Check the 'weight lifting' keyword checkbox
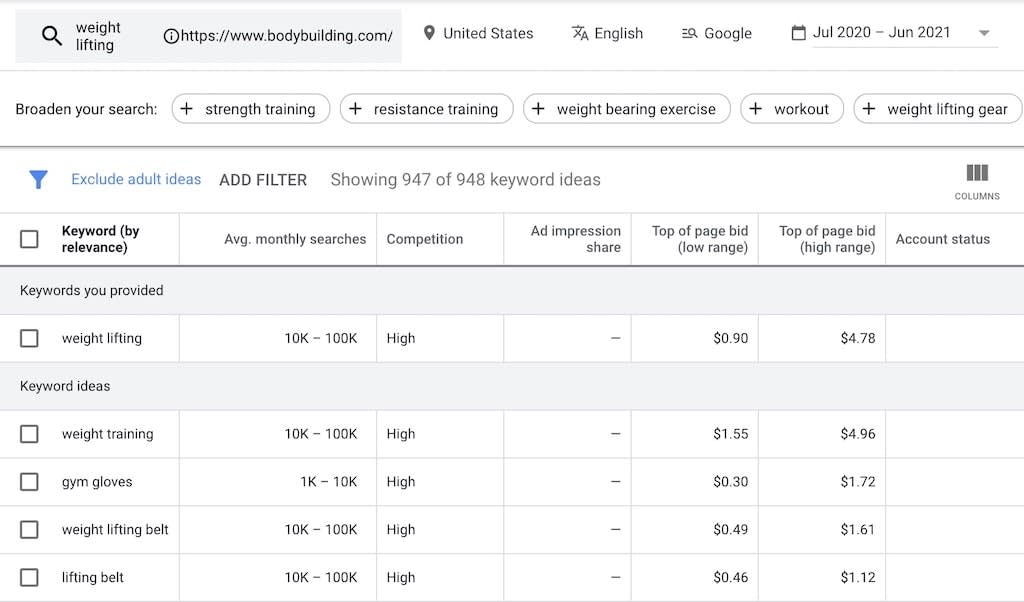 [29, 338]
